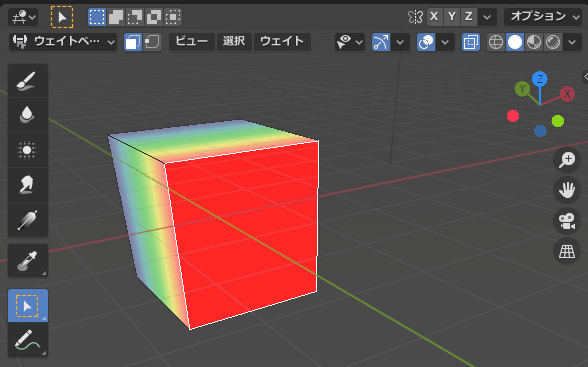Screen dimensions: 588x367
Task: Switch to rendered shading
Action: pyautogui.click(x=553, y=42)
